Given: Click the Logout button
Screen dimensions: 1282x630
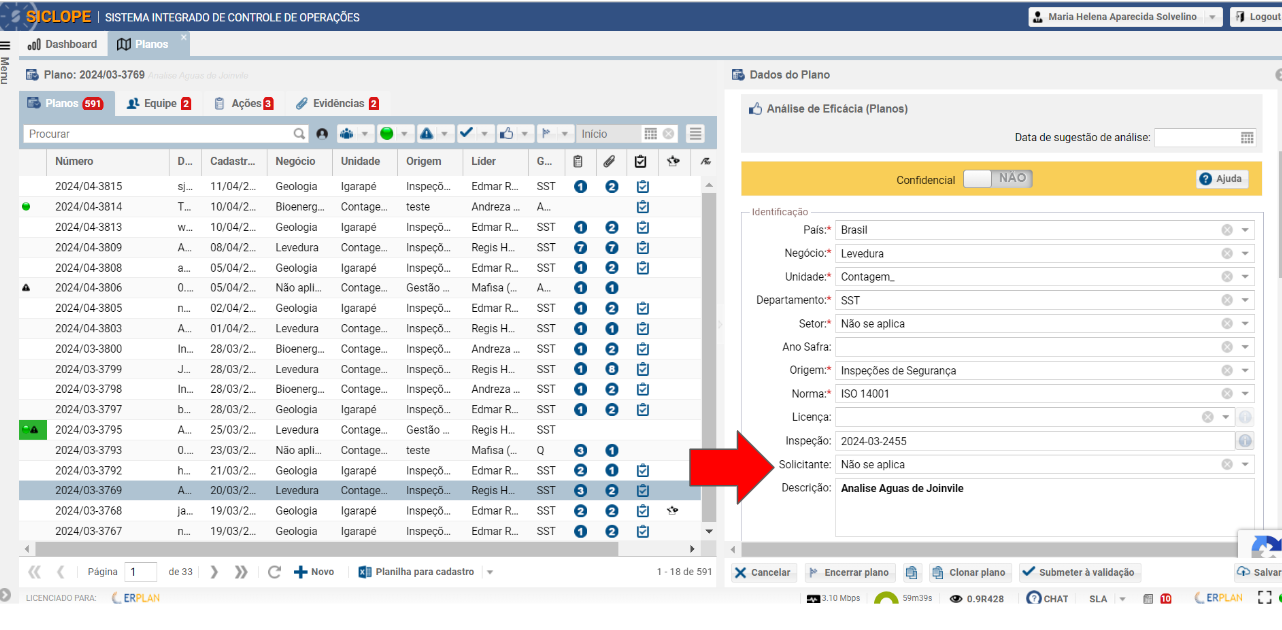Looking at the screenshot, I should click(x=1255, y=17).
